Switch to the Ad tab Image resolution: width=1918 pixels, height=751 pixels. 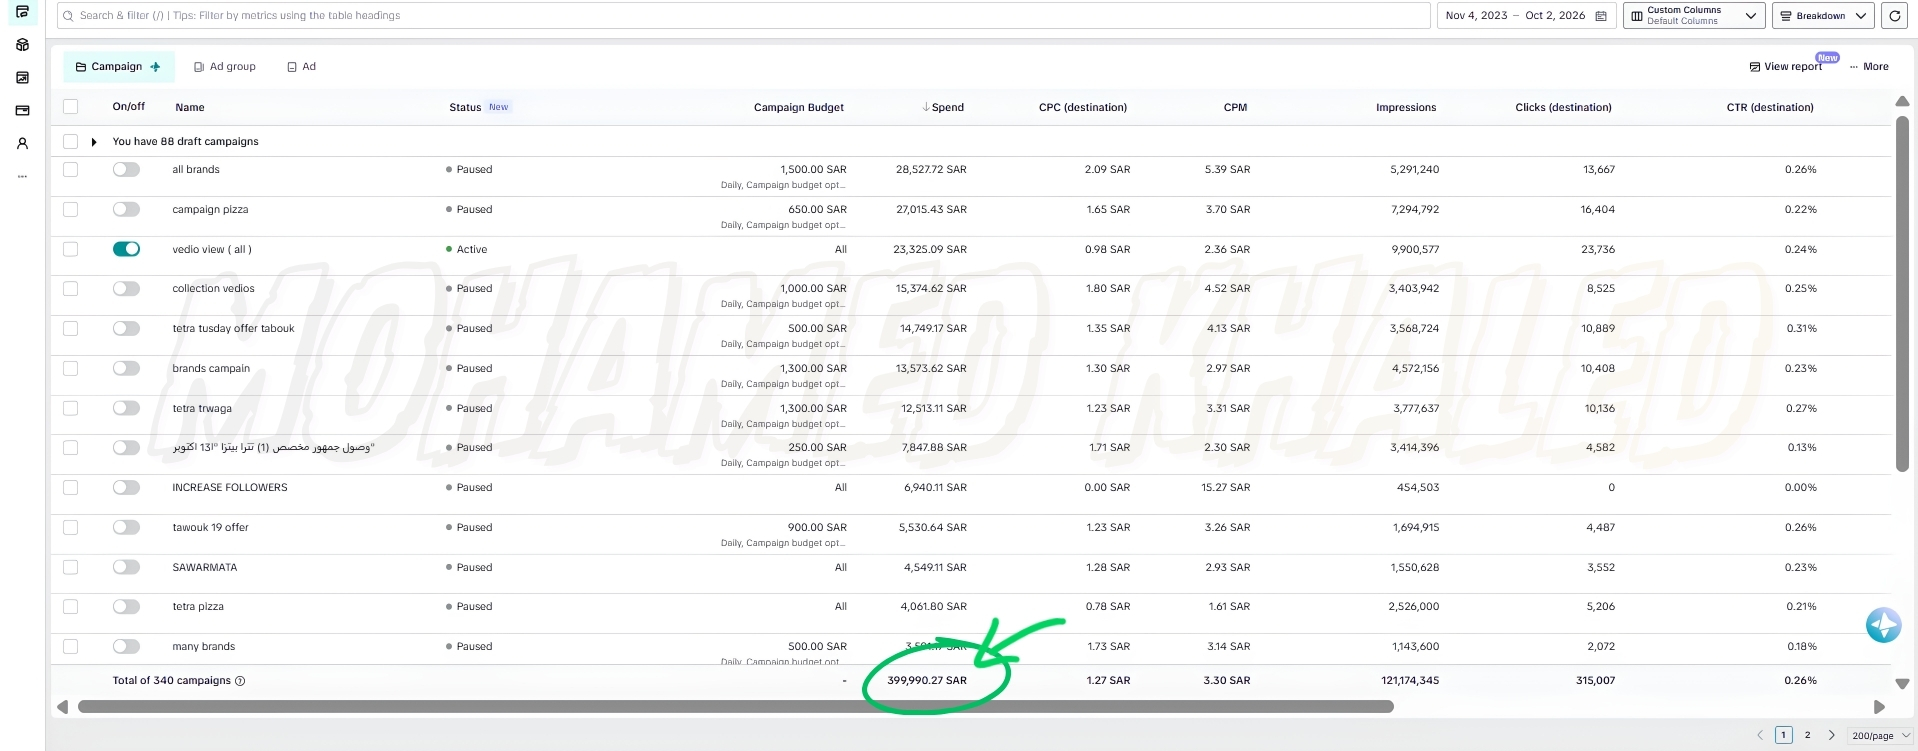(x=302, y=67)
